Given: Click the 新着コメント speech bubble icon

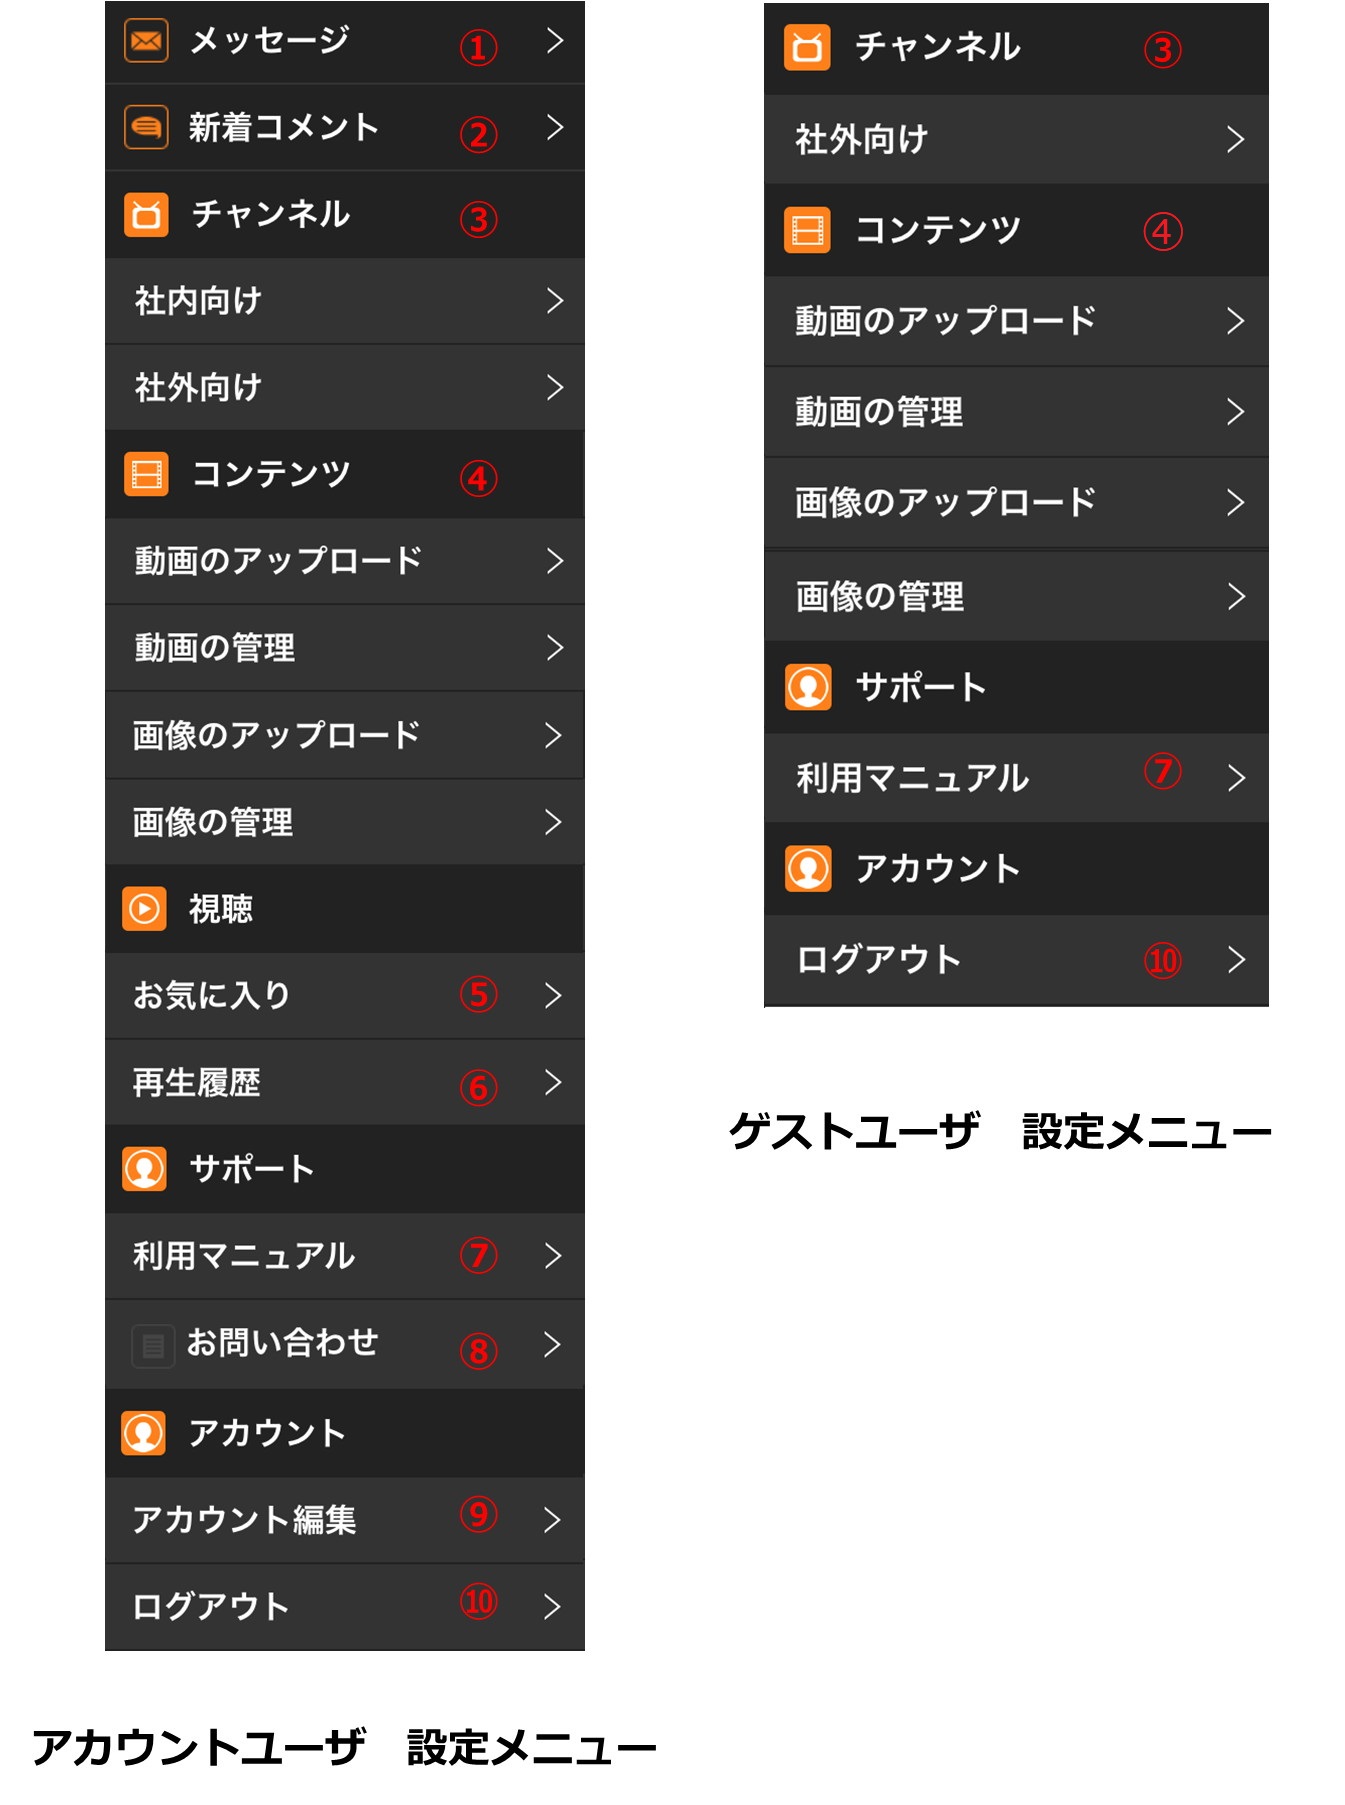Looking at the screenshot, I should (146, 127).
